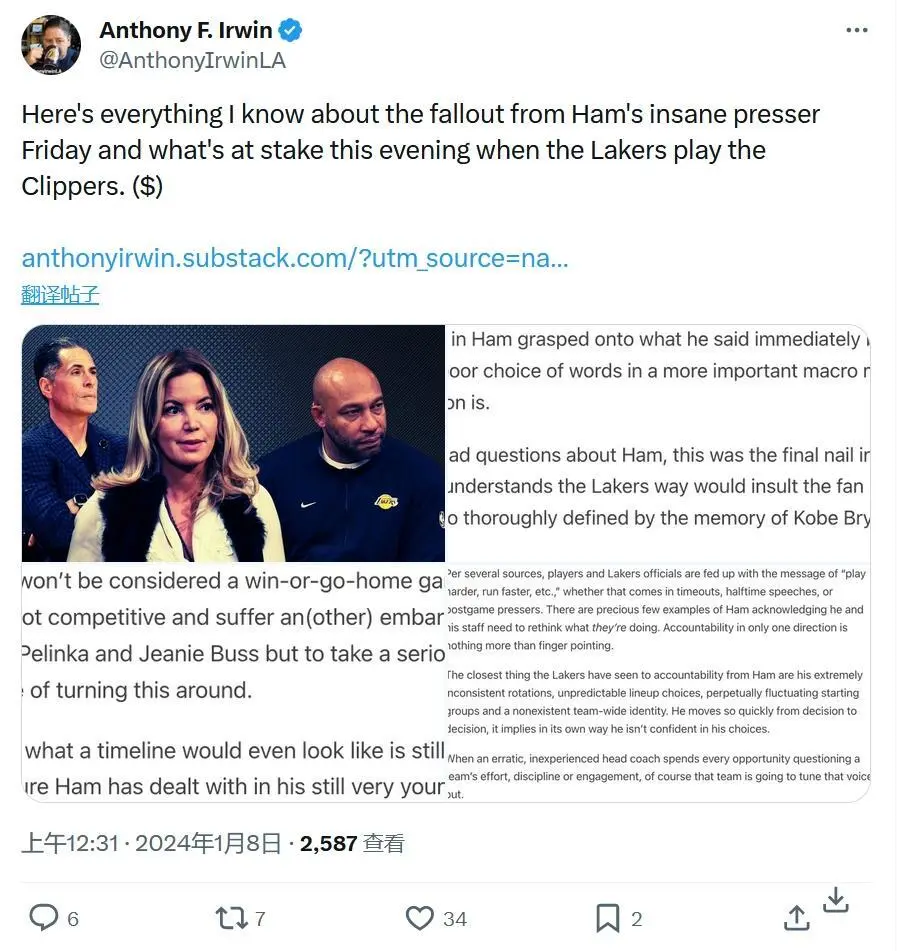Click the 2,587 查看 view count
900x951 pixels.
[x=352, y=843]
